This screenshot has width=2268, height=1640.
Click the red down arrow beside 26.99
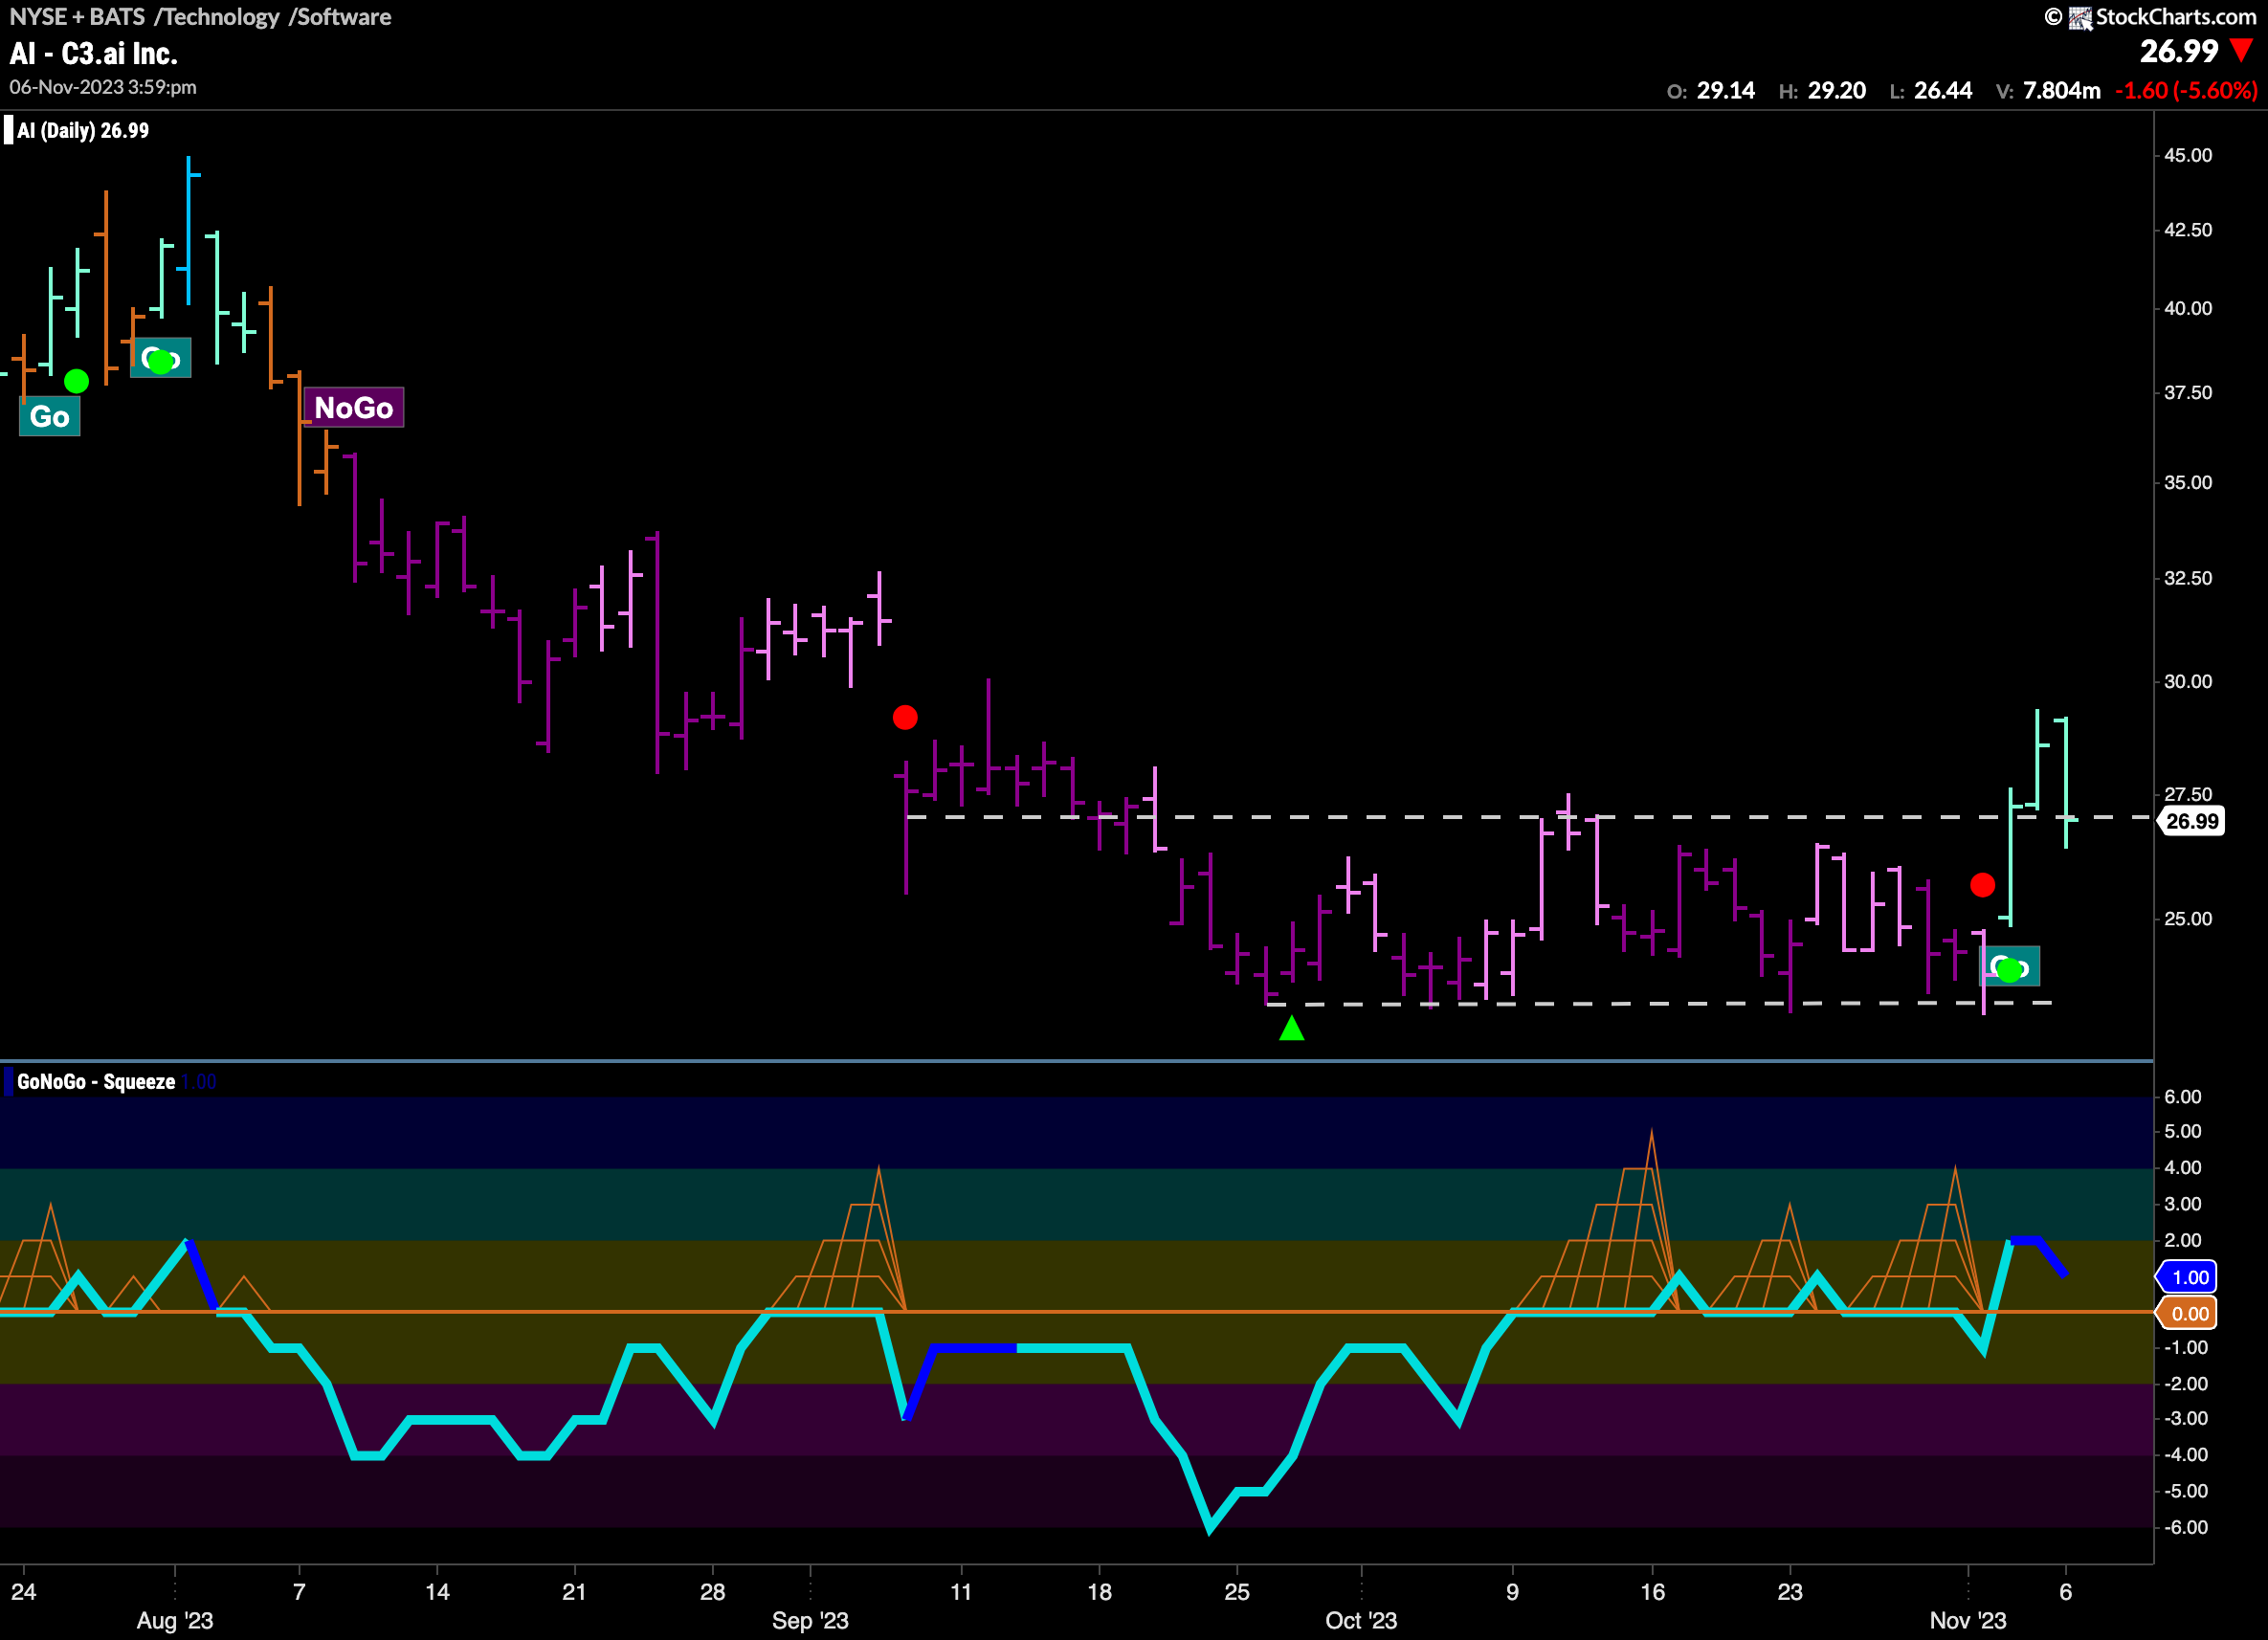[x=2243, y=50]
